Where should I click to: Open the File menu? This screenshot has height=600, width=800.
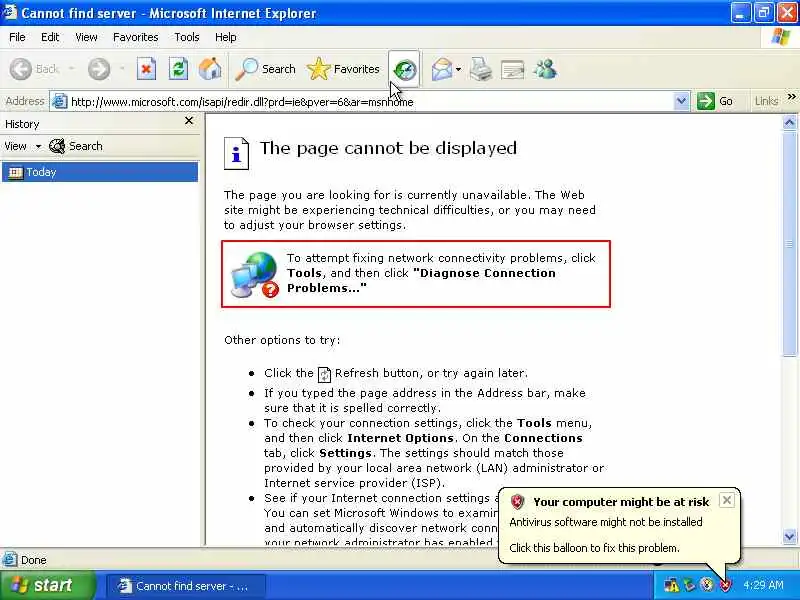pyautogui.click(x=17, y=37)
